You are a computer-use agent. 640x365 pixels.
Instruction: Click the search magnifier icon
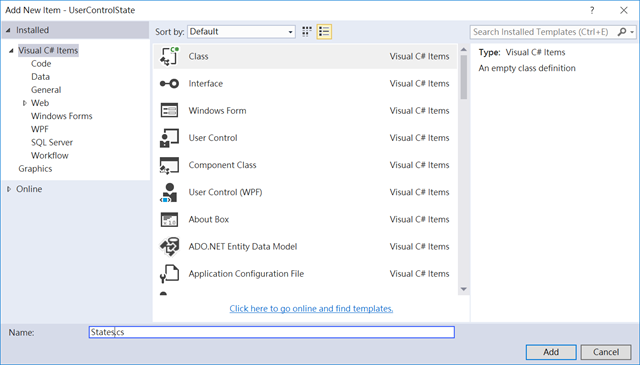point(622,32)
